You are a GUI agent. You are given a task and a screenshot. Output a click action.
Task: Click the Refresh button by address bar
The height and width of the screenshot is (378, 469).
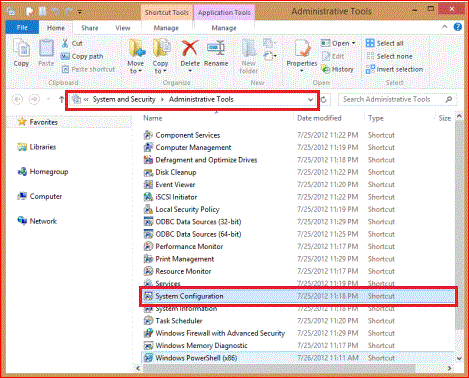[323, 100]
